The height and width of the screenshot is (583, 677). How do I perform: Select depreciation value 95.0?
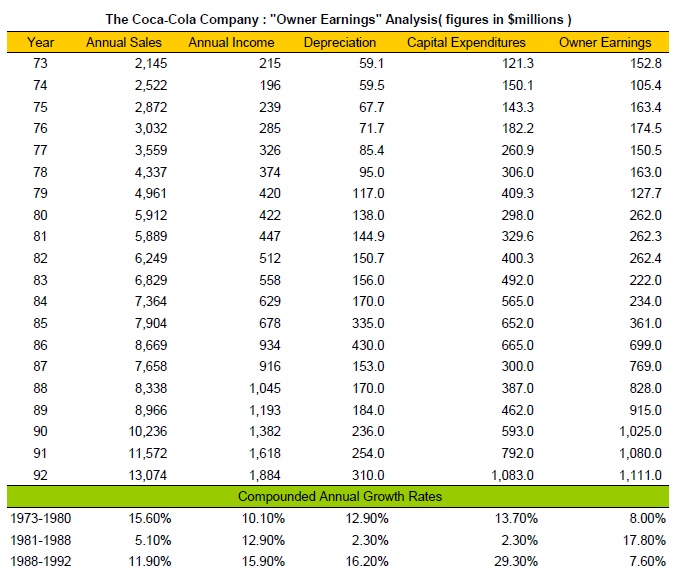click(371, 172)
